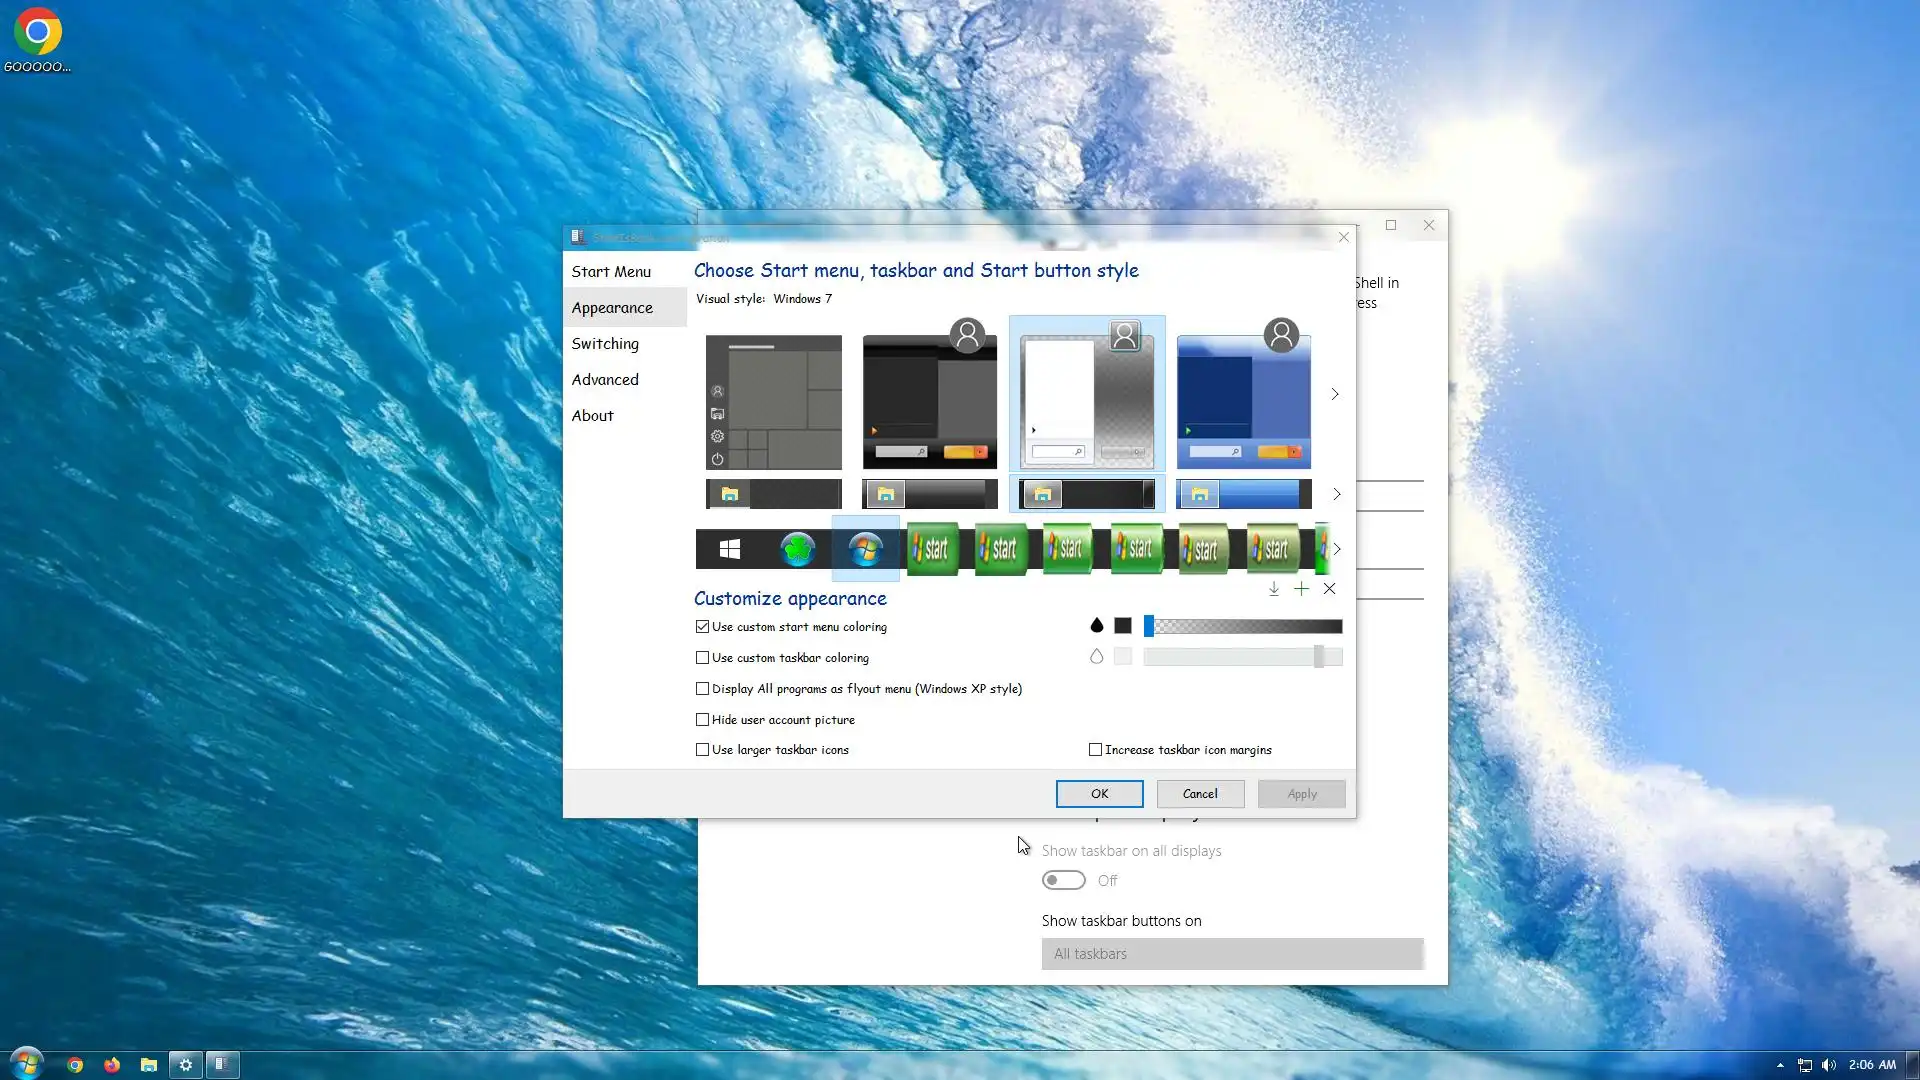Click the start menu color droplet icon
The width and height of the screenshot is (1920, 1080).
[1096, 626]
